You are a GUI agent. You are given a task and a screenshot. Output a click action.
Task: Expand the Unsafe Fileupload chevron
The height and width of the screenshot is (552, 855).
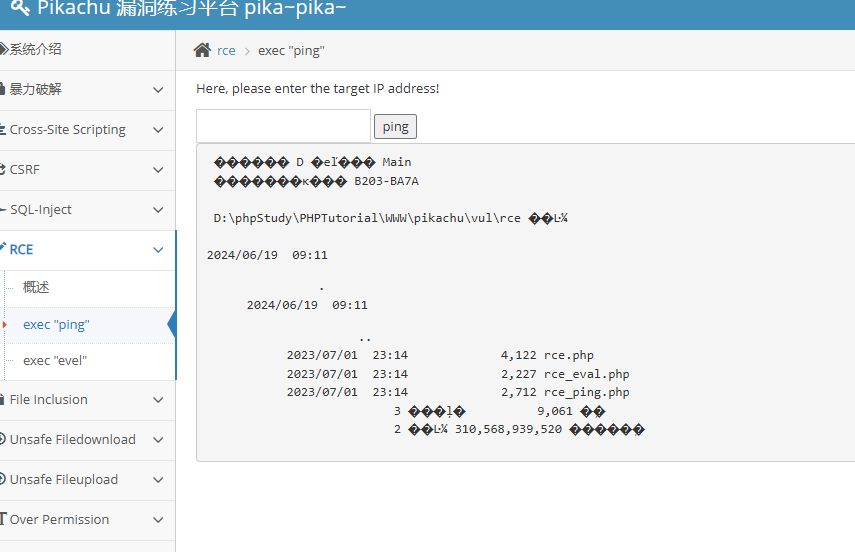[158, 480]
